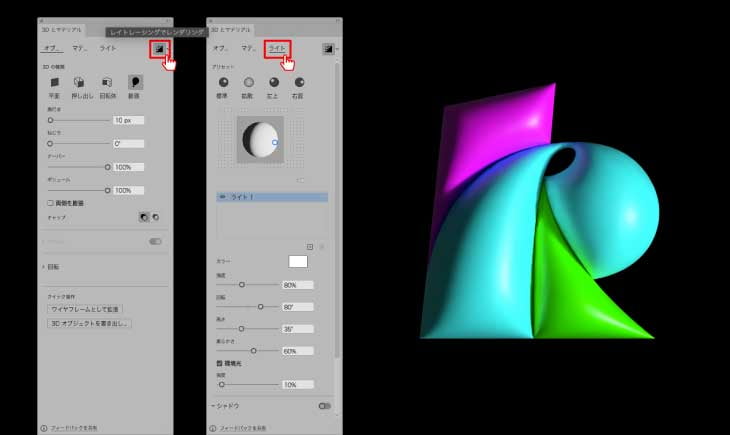The image size is (730, 435).
Task: Expand the 回転 (Rotation) section in left panel
Action: point(43,267)
